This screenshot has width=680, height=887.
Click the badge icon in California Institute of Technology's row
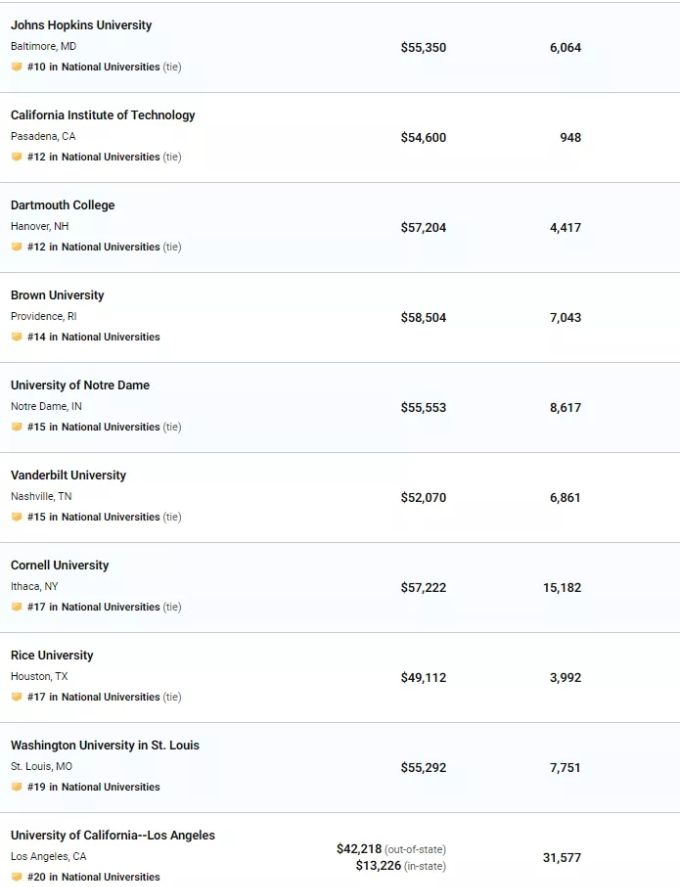click(x=16, y=157)
